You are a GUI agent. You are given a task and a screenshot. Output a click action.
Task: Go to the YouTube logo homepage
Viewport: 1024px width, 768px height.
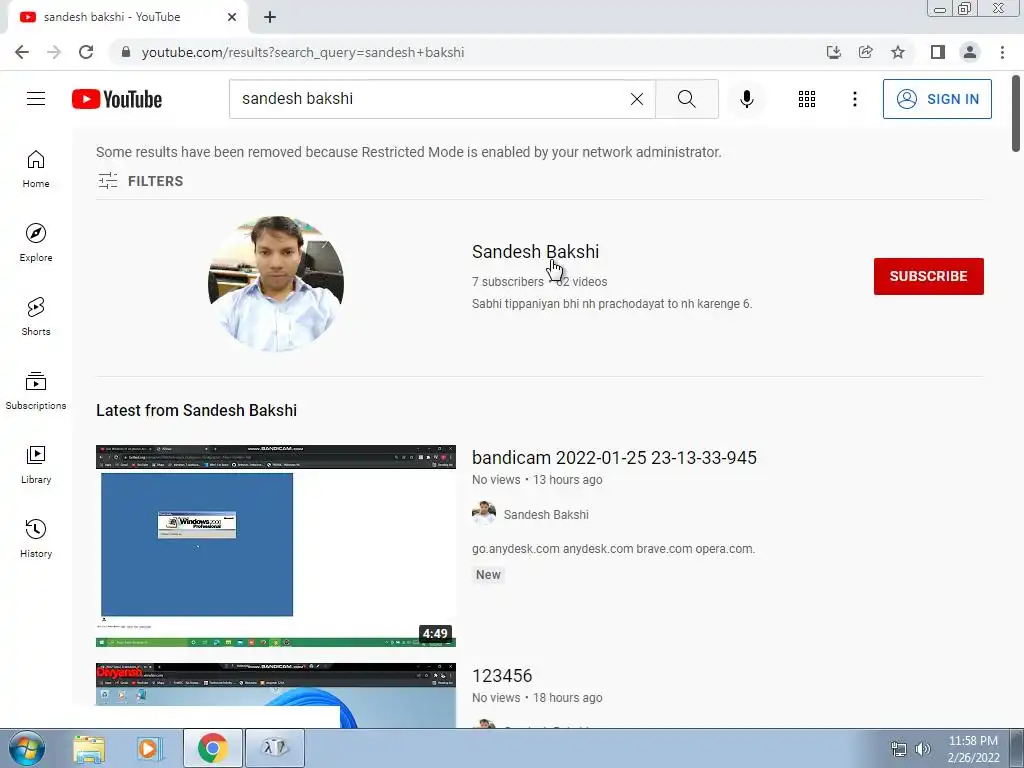[117, 99]
